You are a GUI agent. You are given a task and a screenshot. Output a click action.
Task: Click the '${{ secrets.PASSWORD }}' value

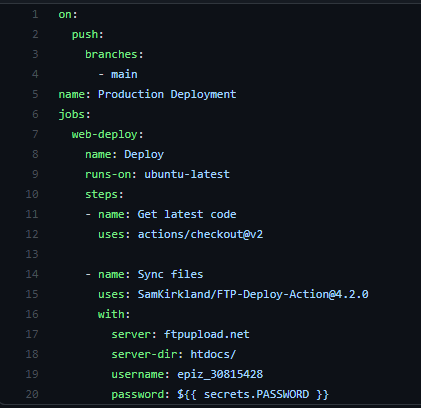pos(253,394)
